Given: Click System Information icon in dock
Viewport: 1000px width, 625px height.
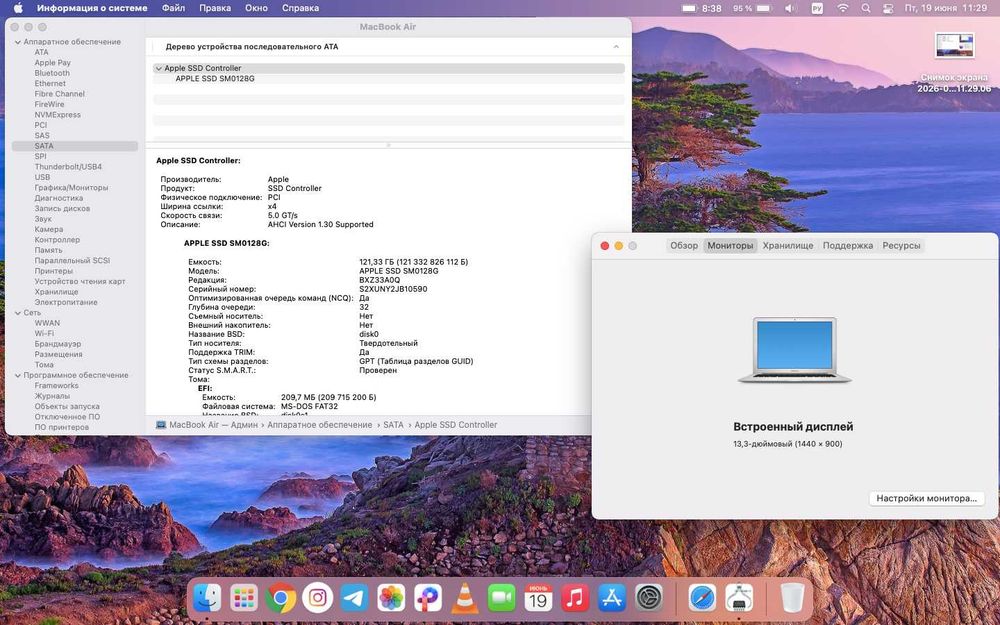Looking at the screenshot, I should click(739, 598).
